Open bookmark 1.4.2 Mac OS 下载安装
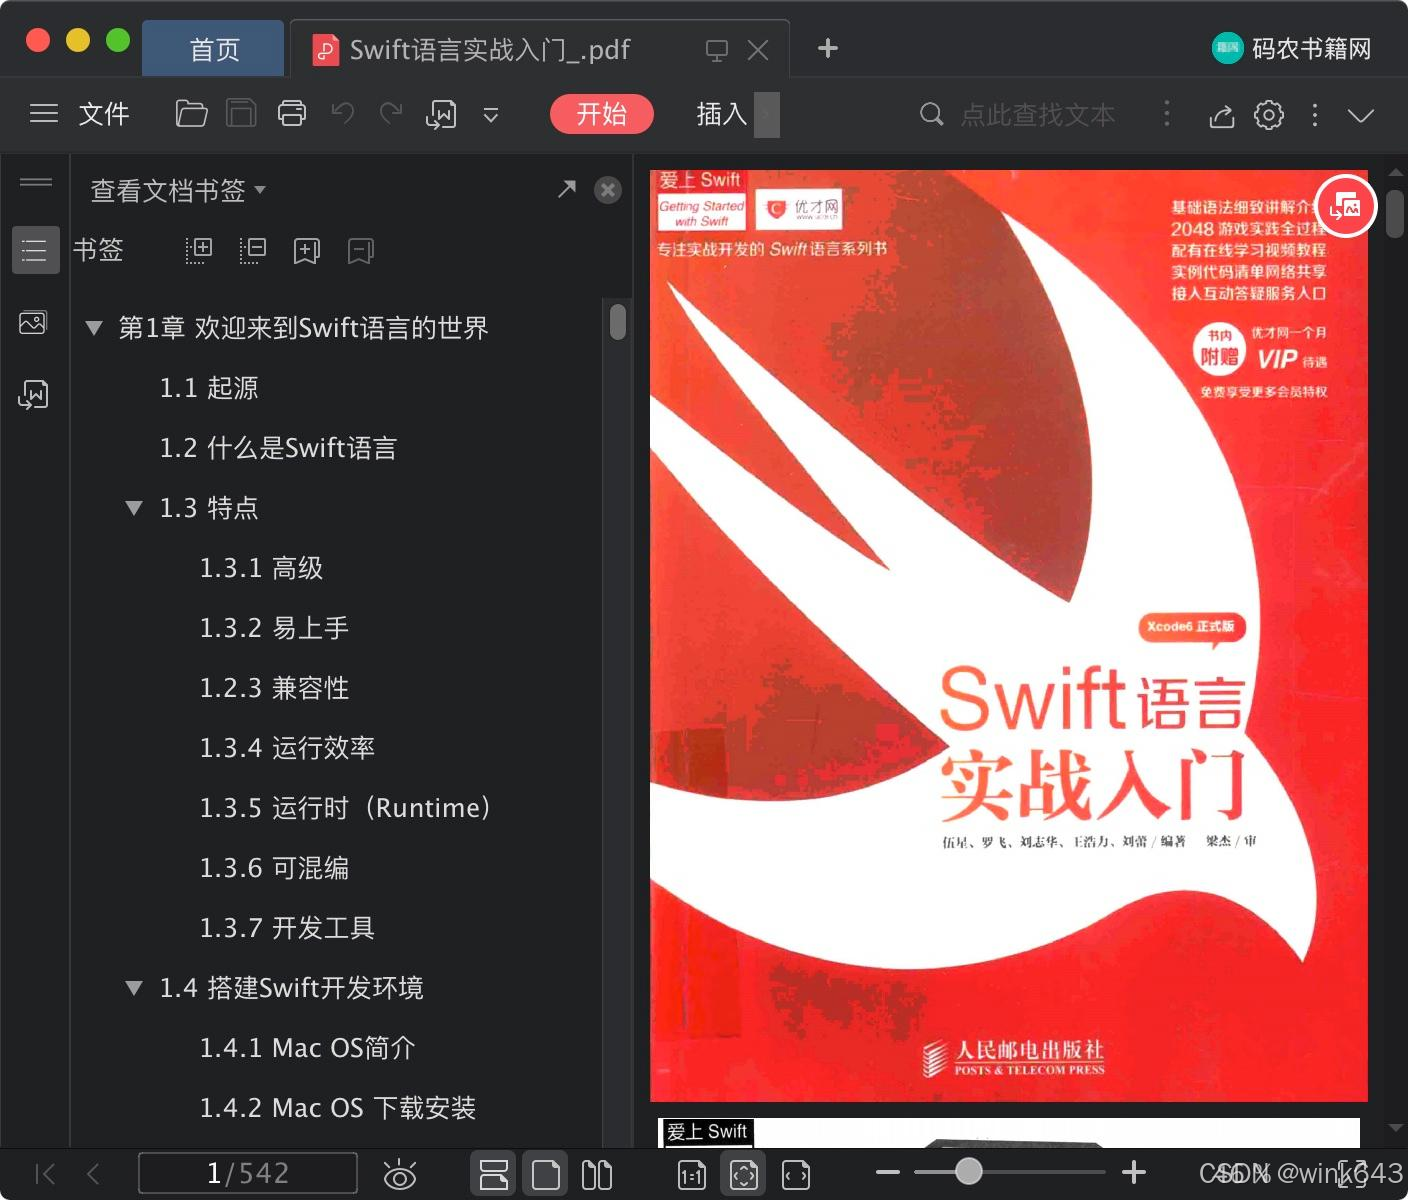The height and width of the screenshot is (1200, 1408). click(x=338, y=1108)
